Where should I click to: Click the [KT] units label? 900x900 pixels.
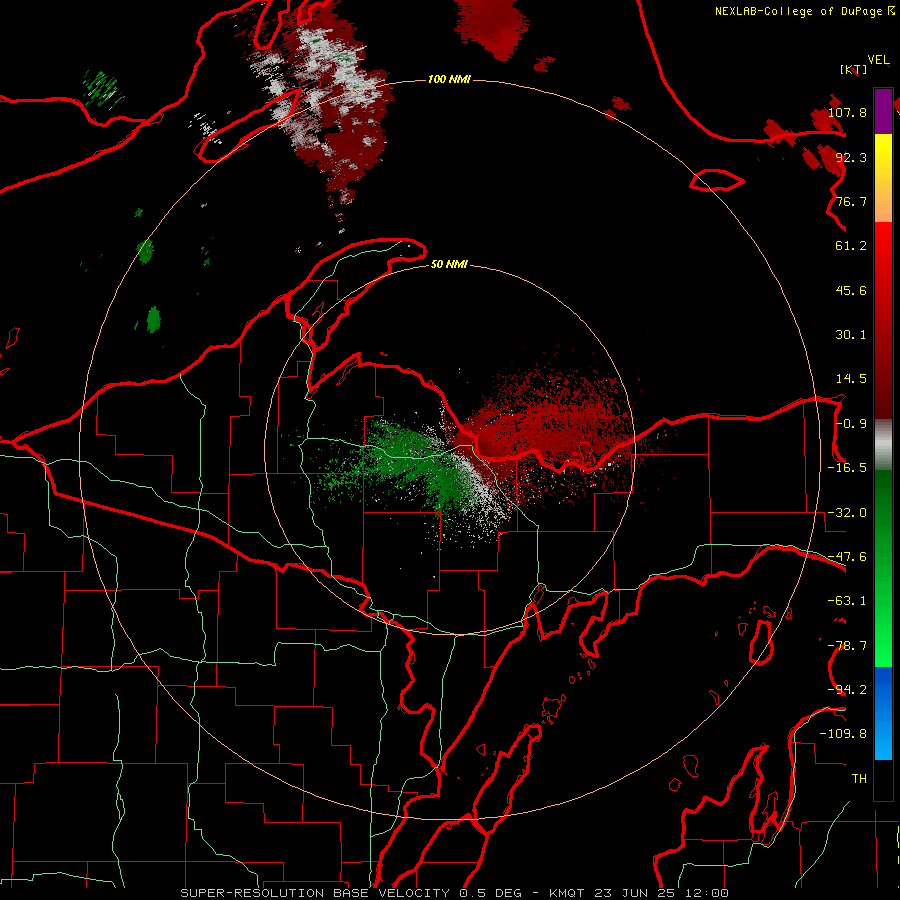[854, 69]
